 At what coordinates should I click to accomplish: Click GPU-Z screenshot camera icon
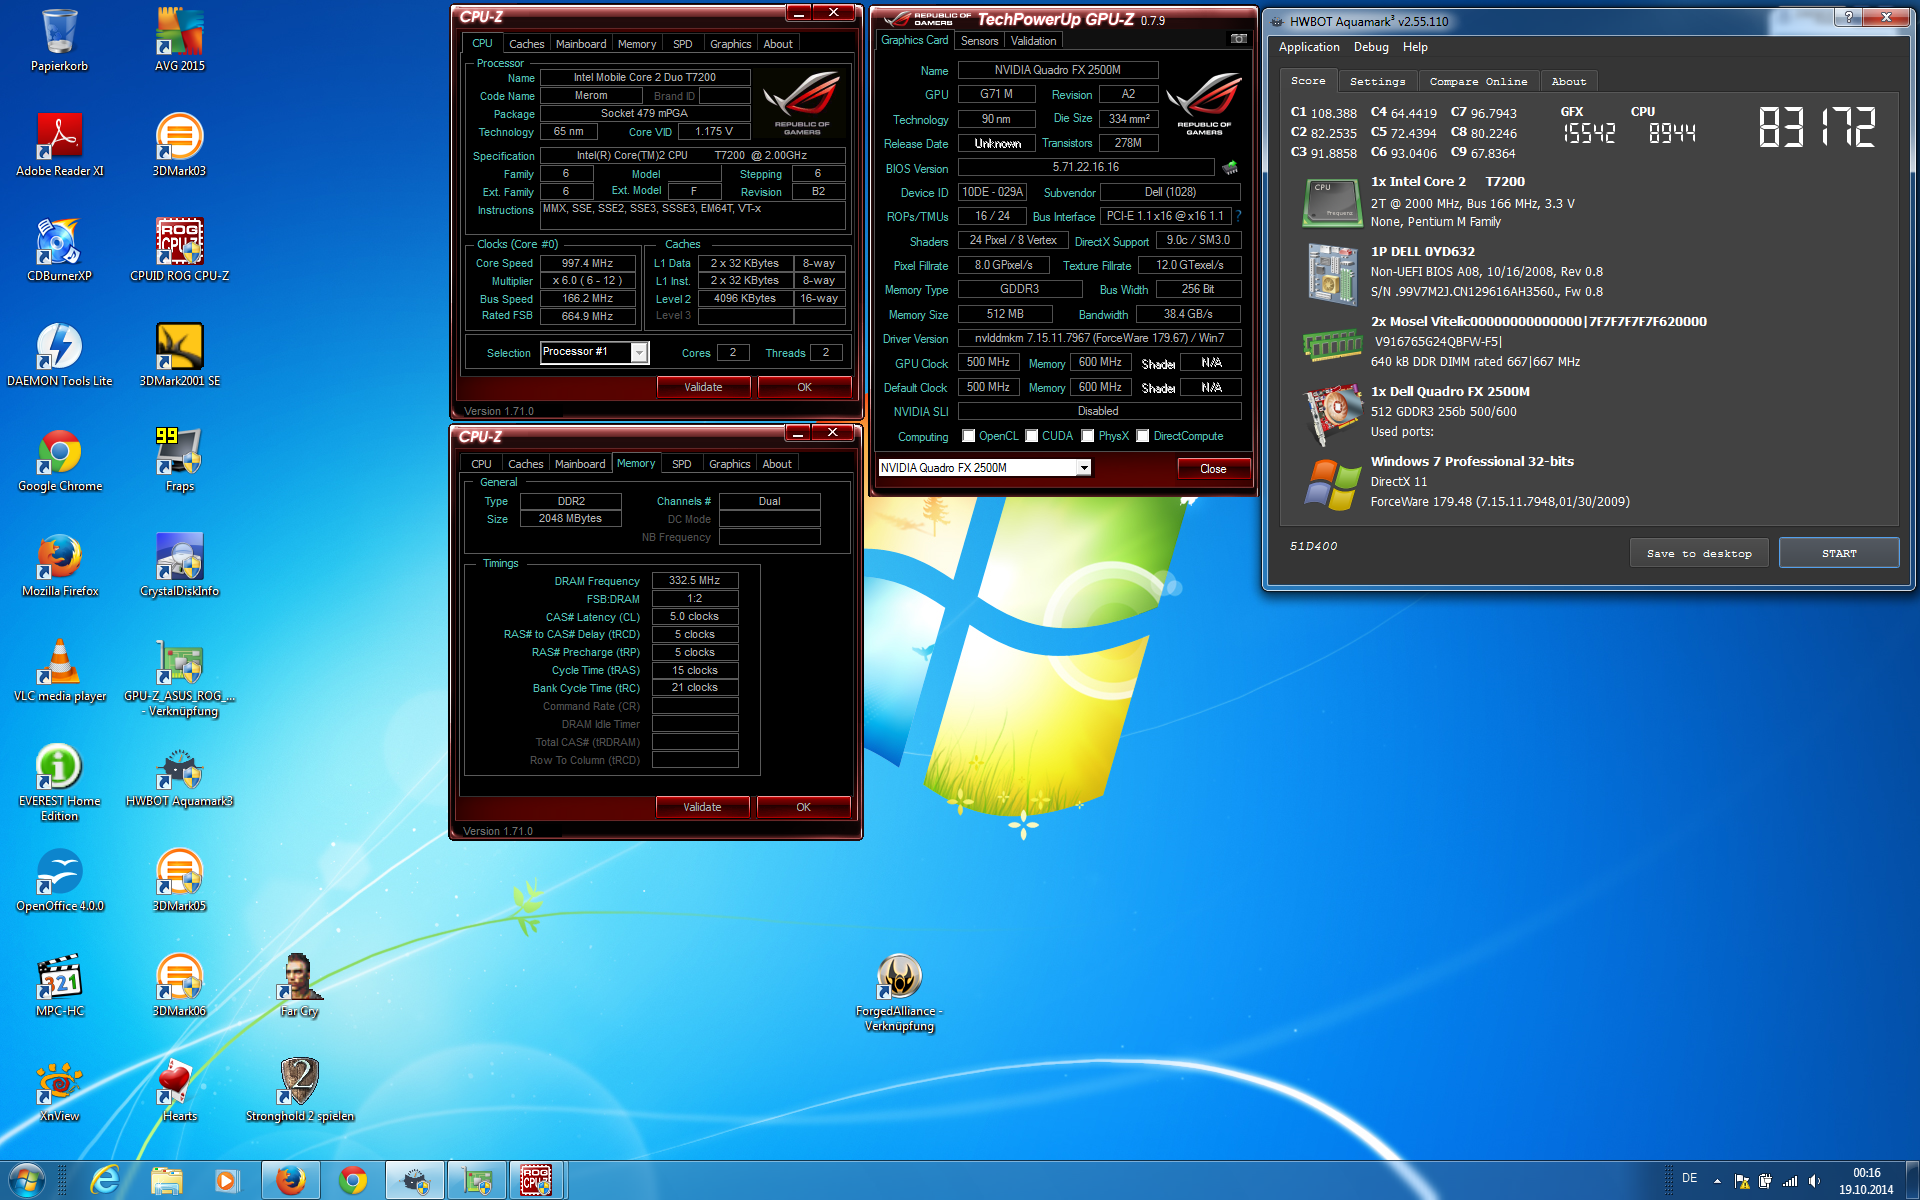(1239, 39)
